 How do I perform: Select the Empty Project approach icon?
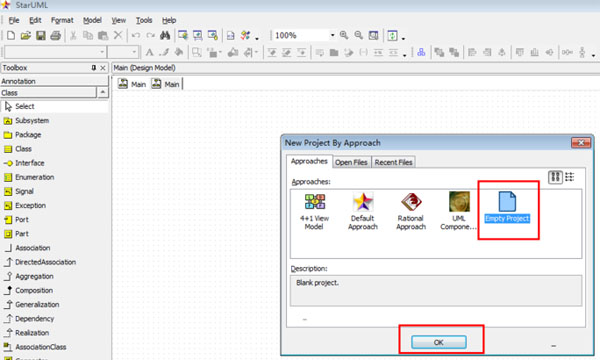(x=507, y=202)
